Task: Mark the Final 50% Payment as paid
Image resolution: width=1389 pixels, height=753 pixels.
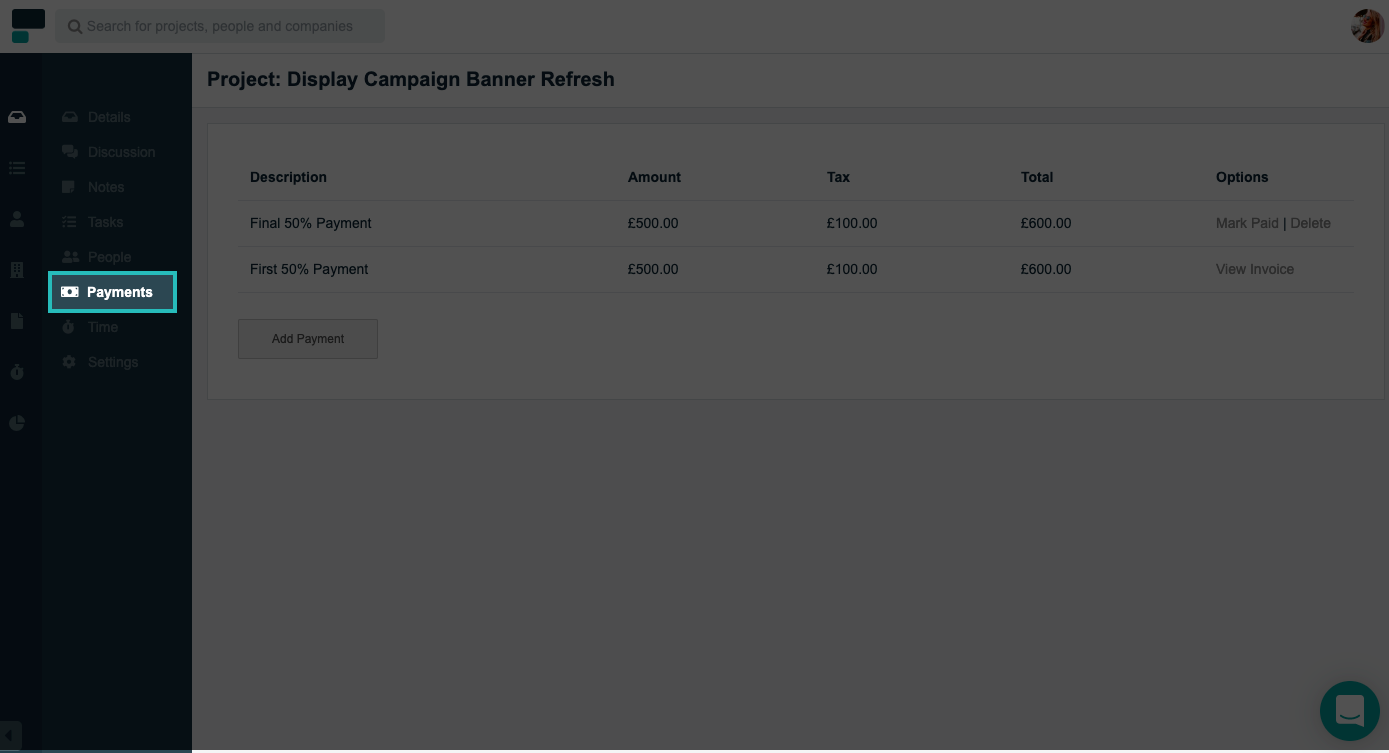Action: click(1247, 223)
